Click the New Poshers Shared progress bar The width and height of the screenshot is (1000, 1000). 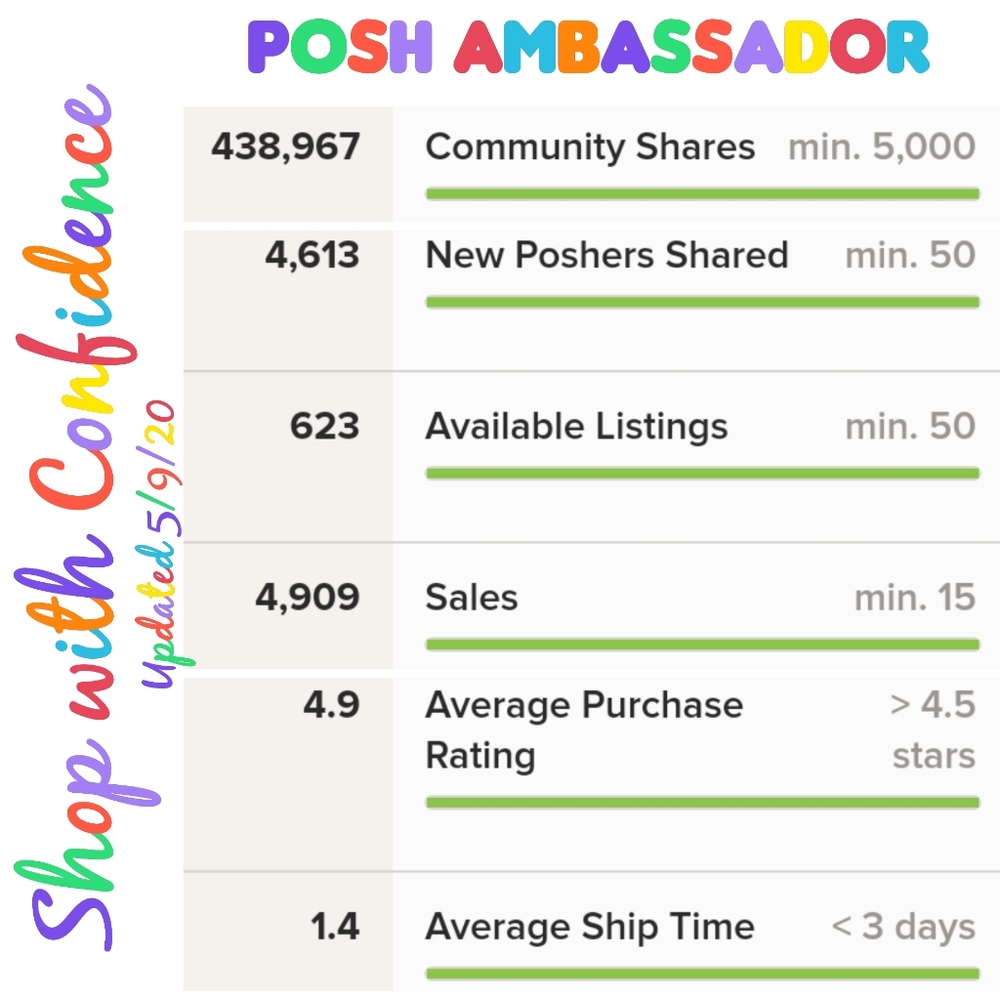click(702, 302)
